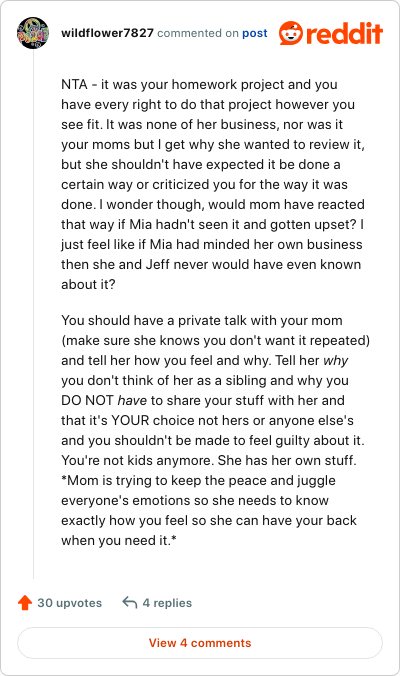The image size is (400, 676).
Task: Collapse the comment via the vertical thread line
Action: [x=34, y=314]
